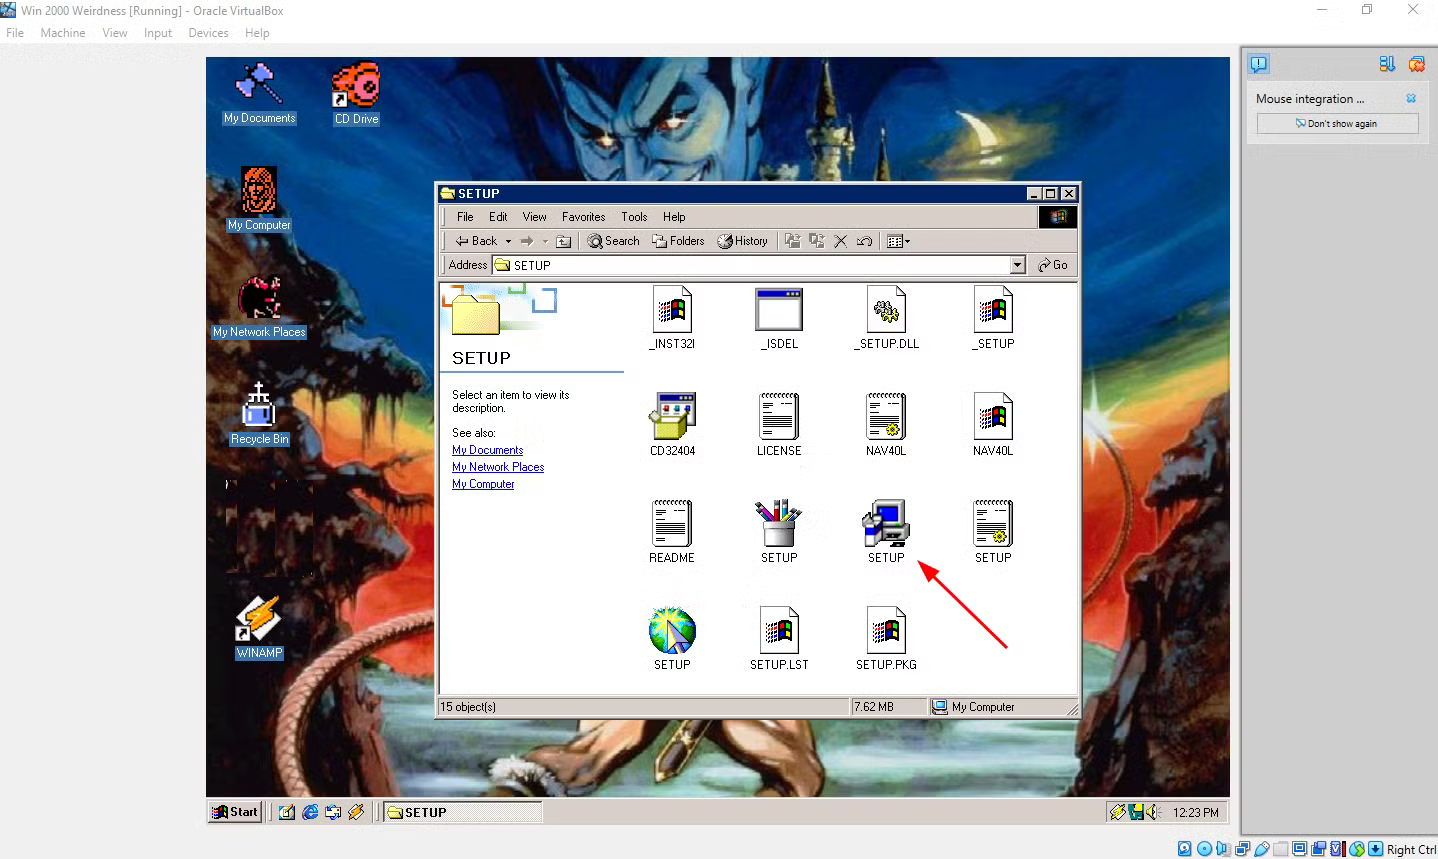Expand the Back button history dropdown
The height and width of the screenshot is (859, 1438).
pyautogui.click(x=508, y=241)
